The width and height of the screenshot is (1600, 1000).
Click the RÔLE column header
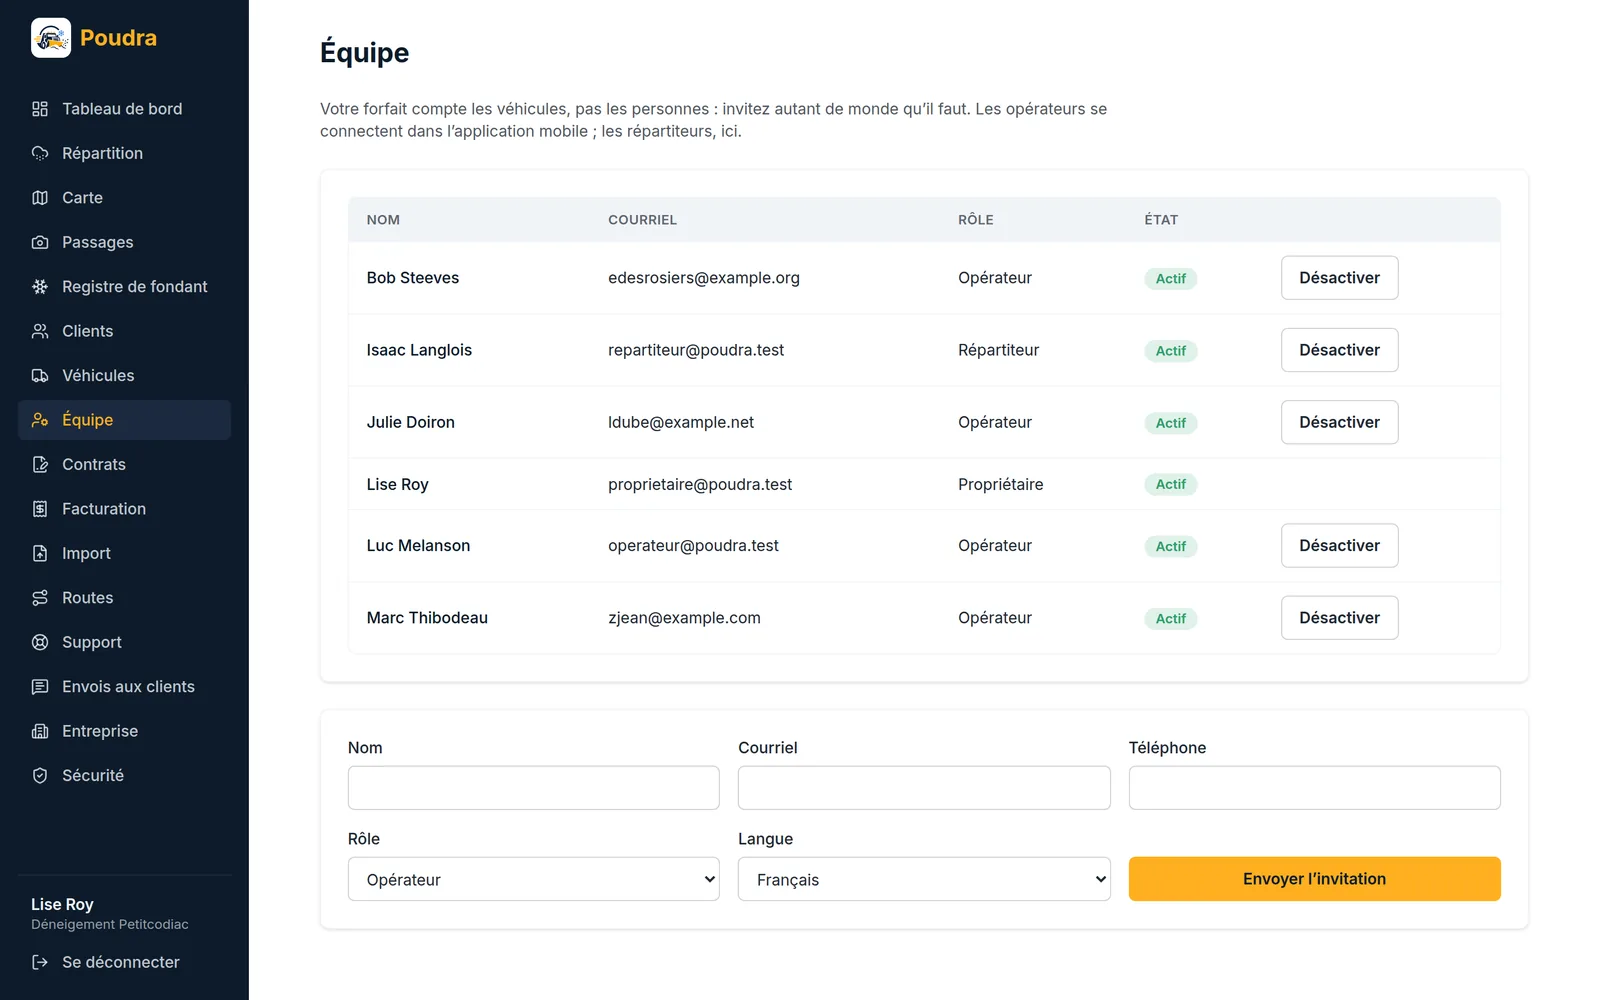(976, 220)
